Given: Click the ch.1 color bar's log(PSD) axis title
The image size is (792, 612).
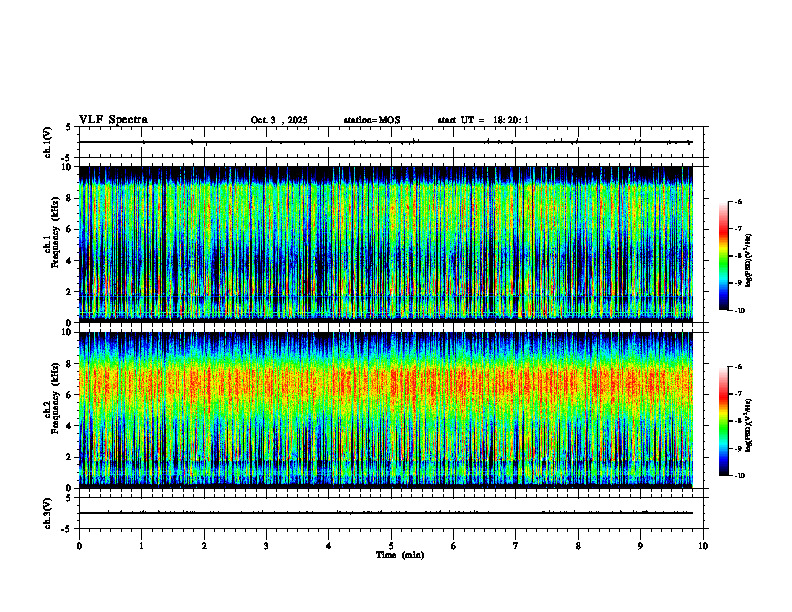Looking at the screenshot, I should 749,260.
